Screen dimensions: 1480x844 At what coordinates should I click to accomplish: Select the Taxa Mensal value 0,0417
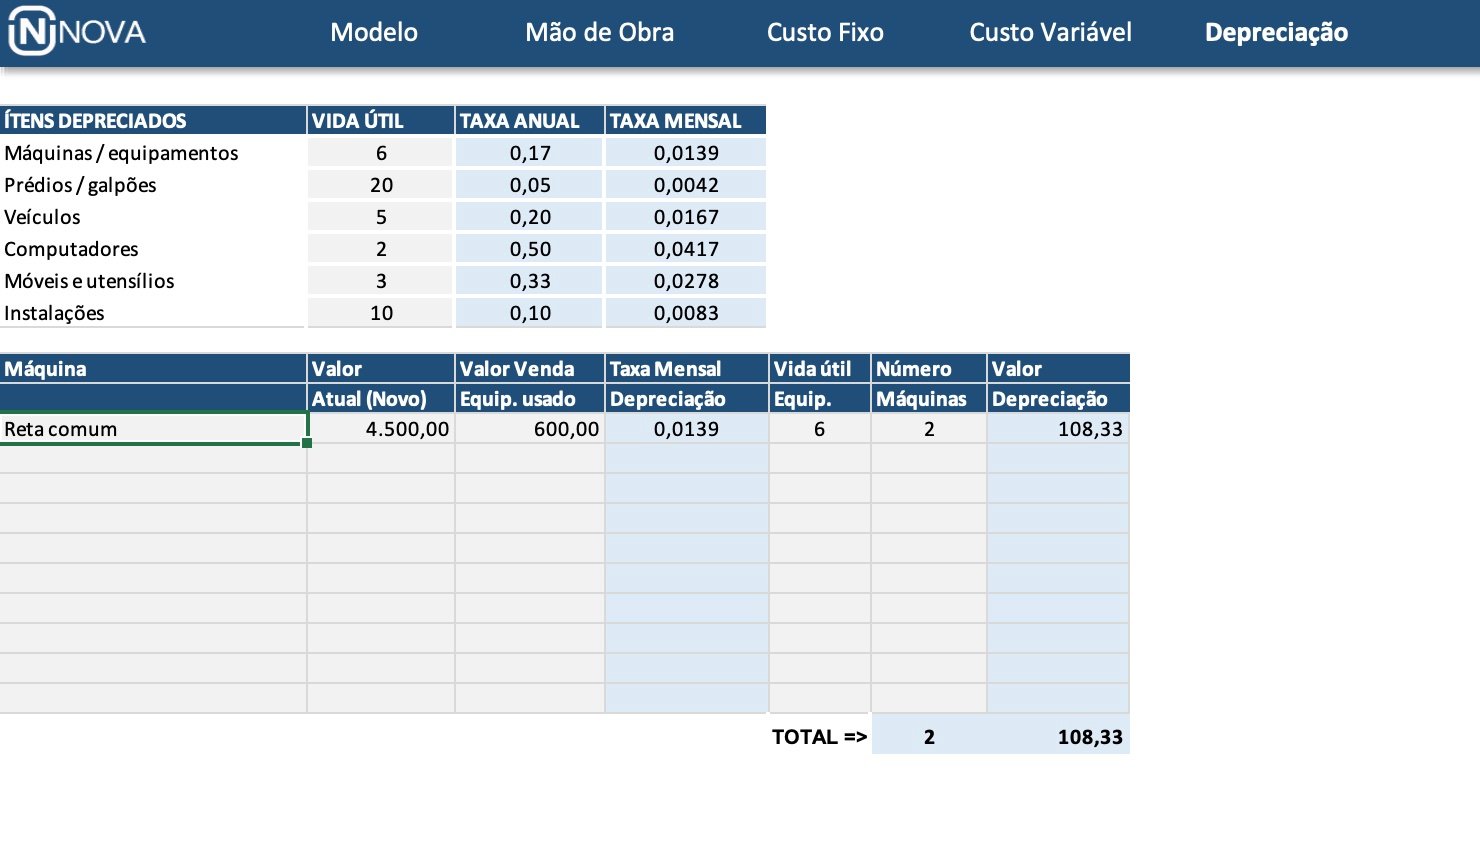pyautogui.click(x=686, y=249)
